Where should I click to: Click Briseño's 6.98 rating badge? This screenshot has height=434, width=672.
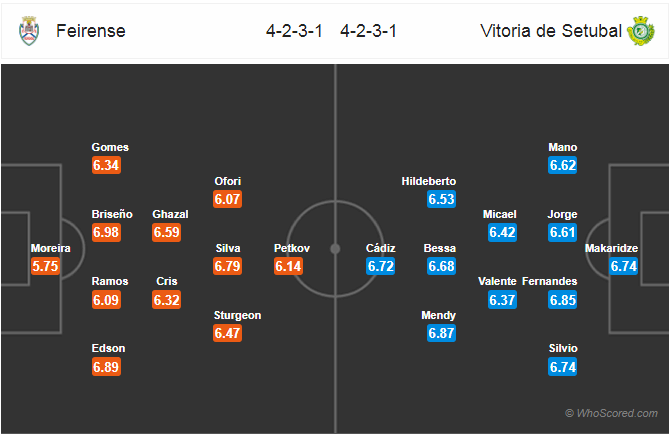106,232
